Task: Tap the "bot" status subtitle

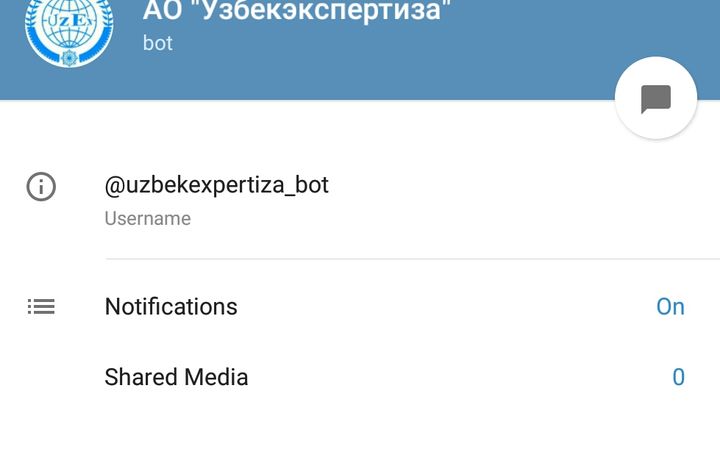Action: 158,43
